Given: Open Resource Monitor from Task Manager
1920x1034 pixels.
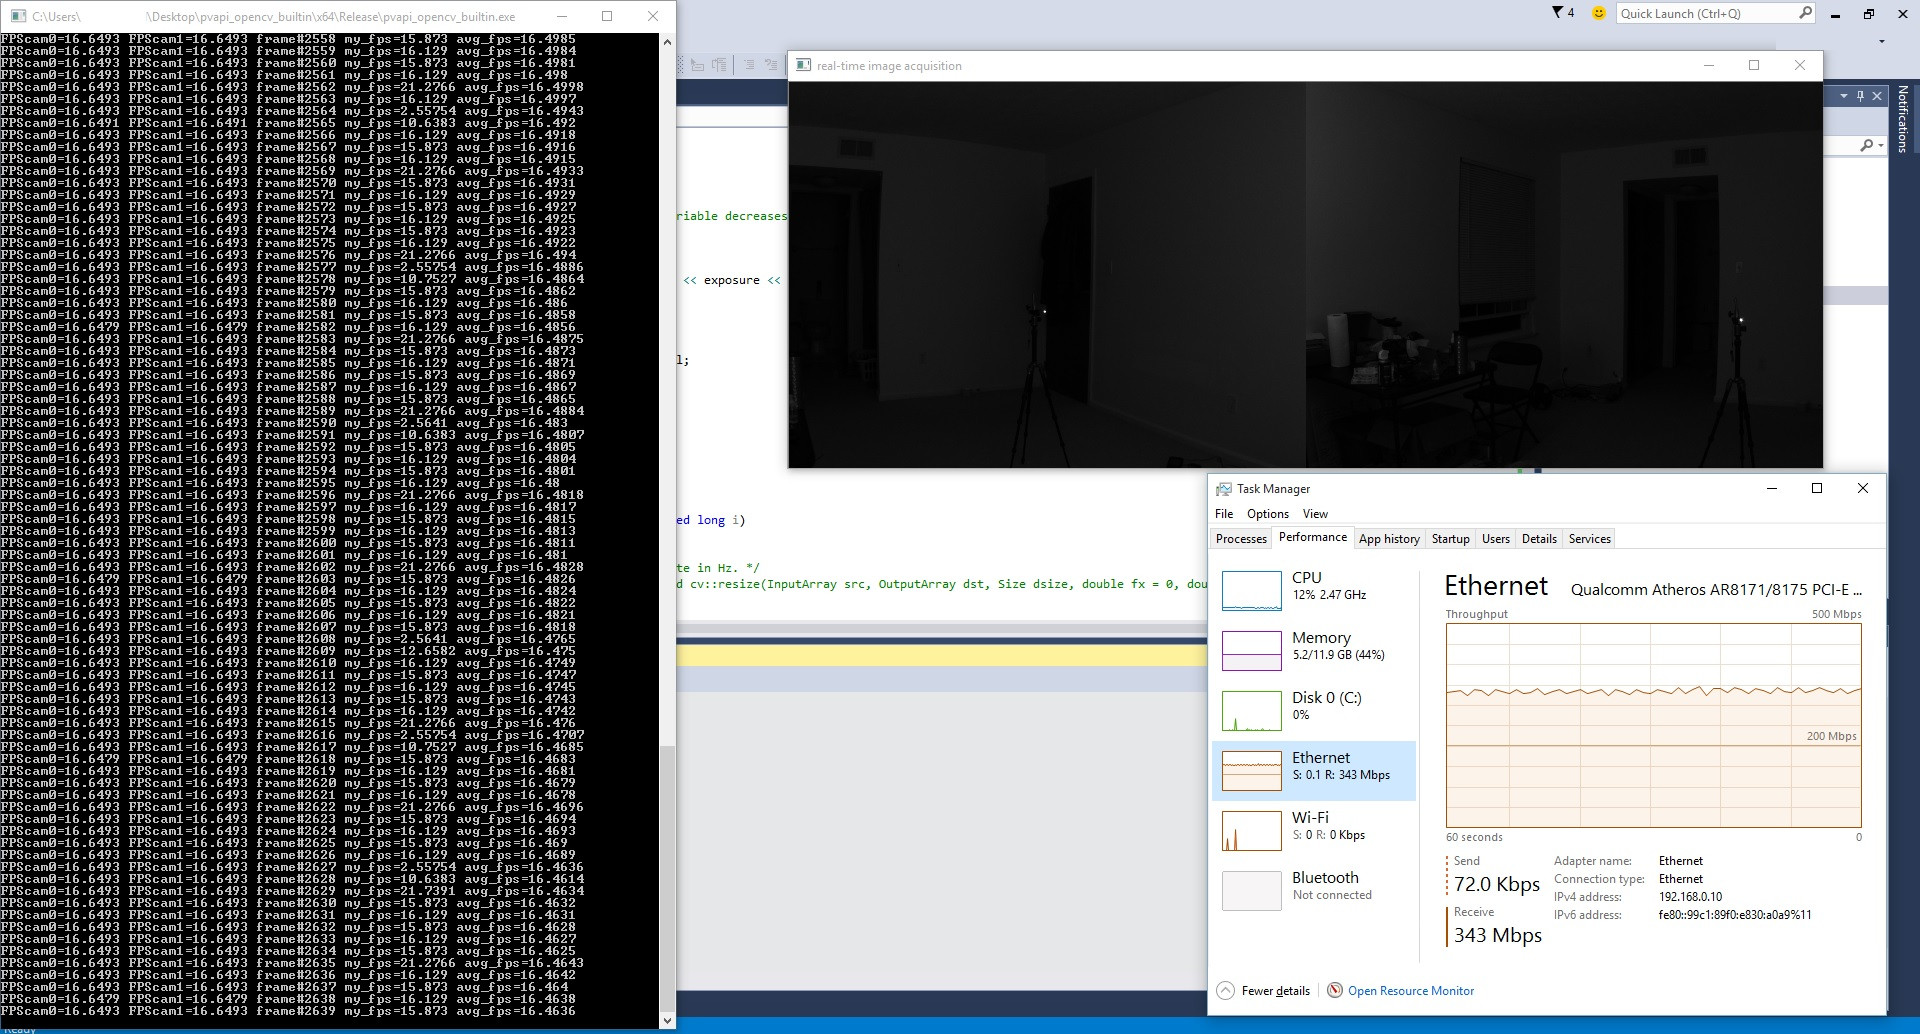Looking at the screenshot, I should point(1411,990).
